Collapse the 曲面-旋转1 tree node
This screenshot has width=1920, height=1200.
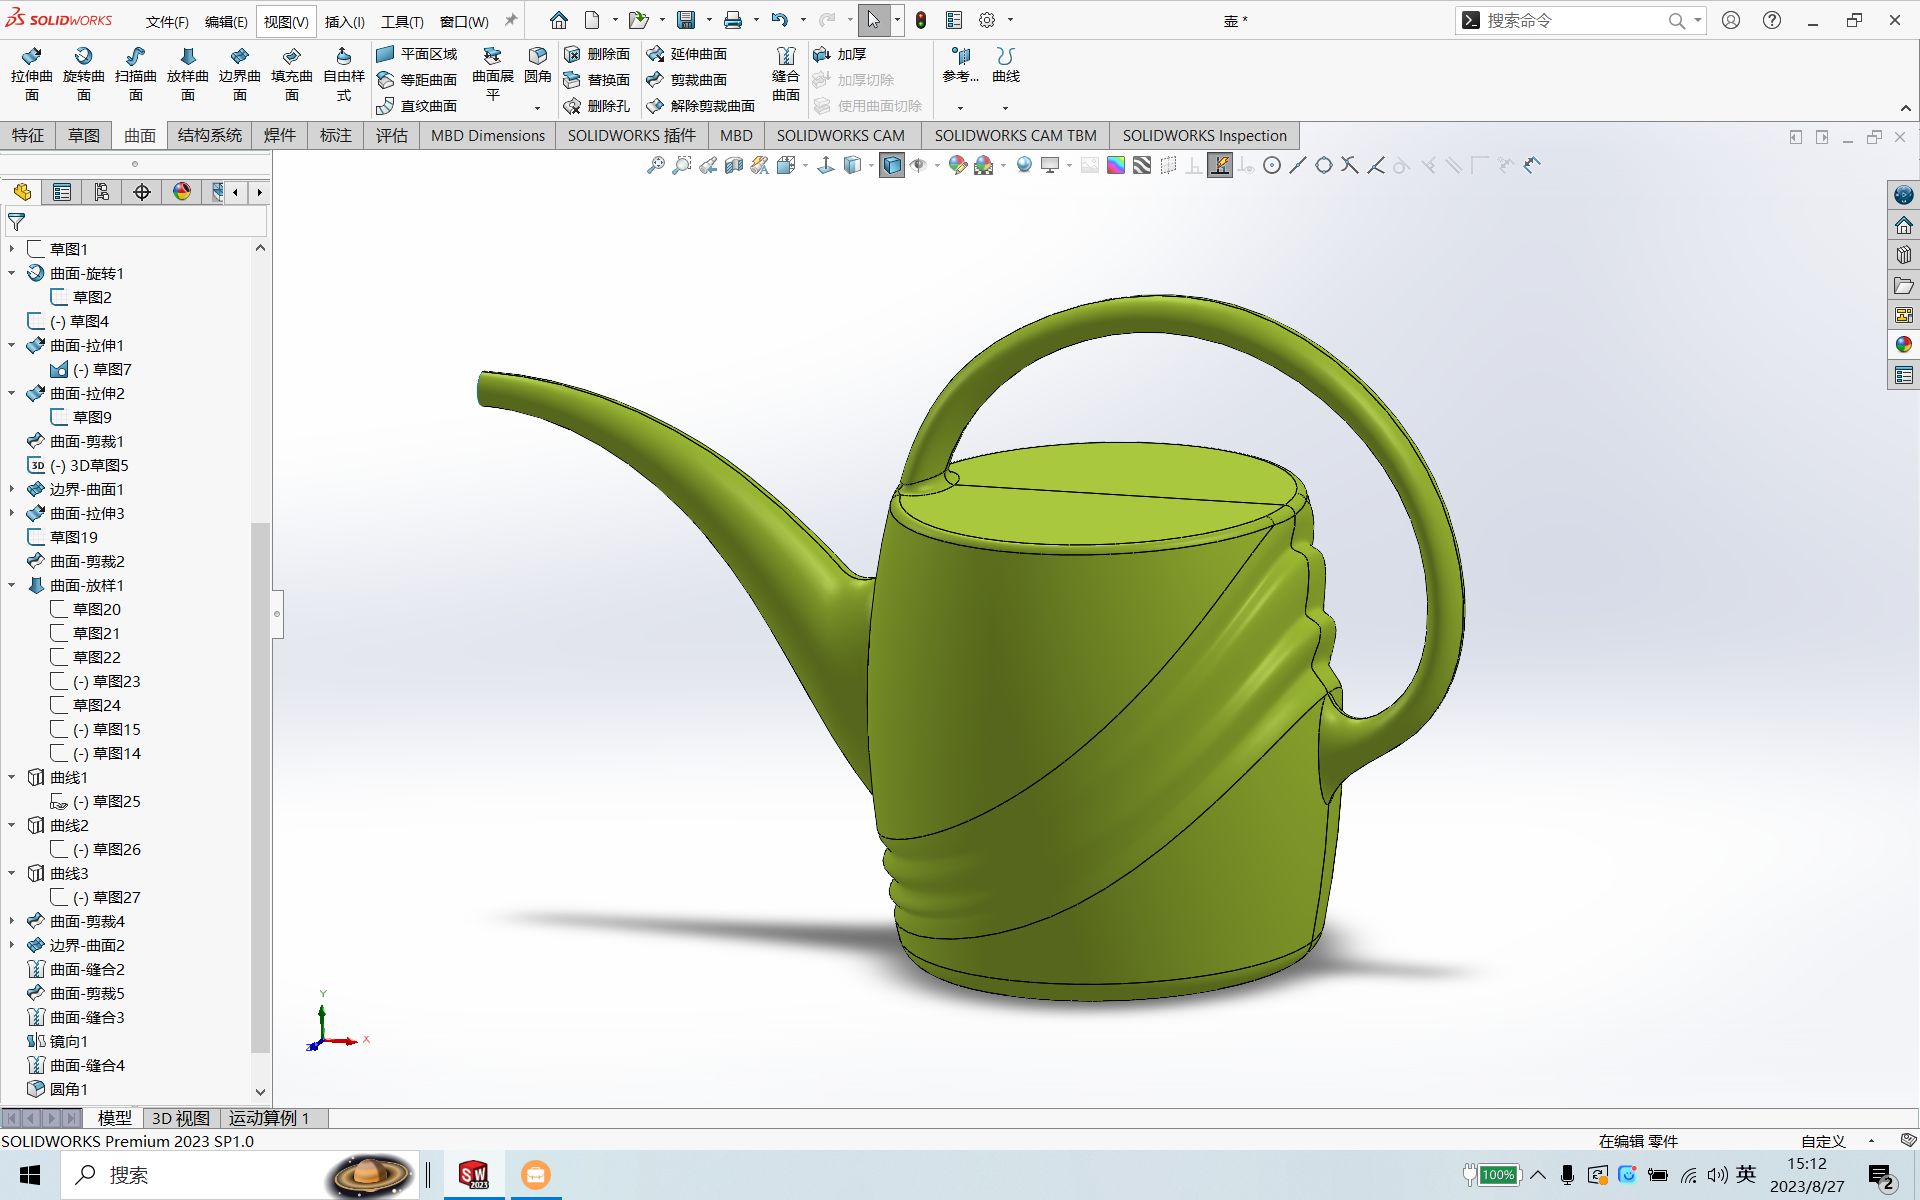point(12,273)
